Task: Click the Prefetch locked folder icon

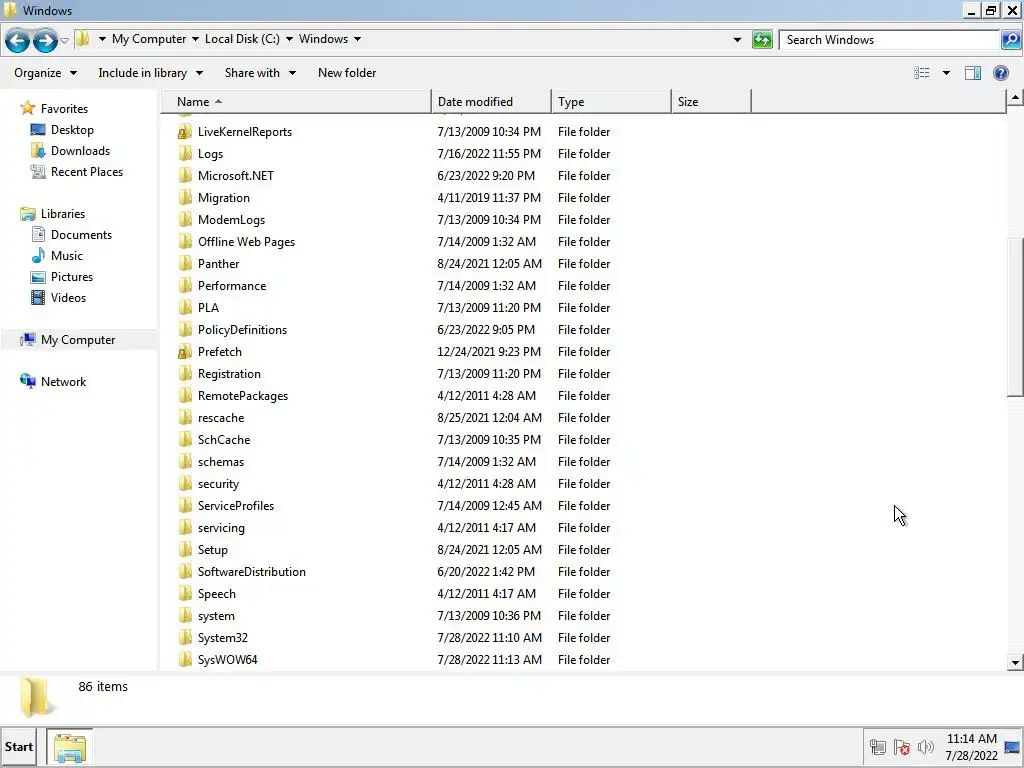Action: (185, 352)
